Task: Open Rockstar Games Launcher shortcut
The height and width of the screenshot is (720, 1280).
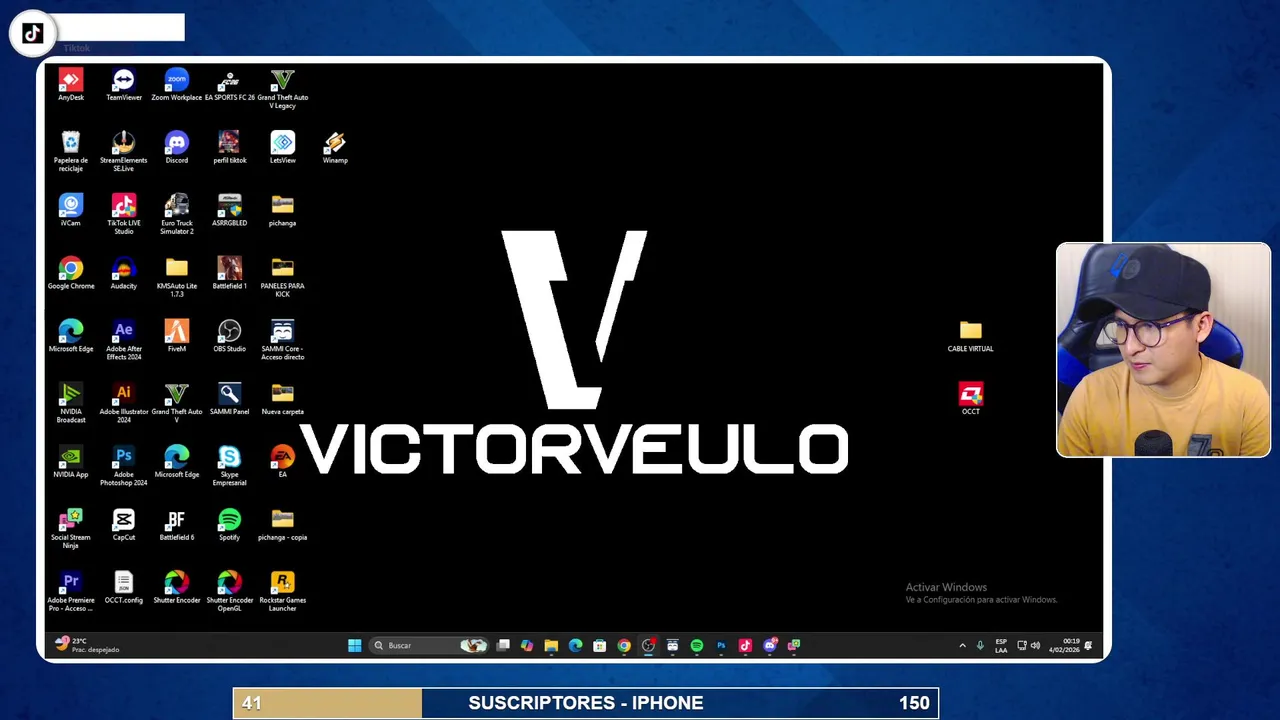Action: click(283, 592)
